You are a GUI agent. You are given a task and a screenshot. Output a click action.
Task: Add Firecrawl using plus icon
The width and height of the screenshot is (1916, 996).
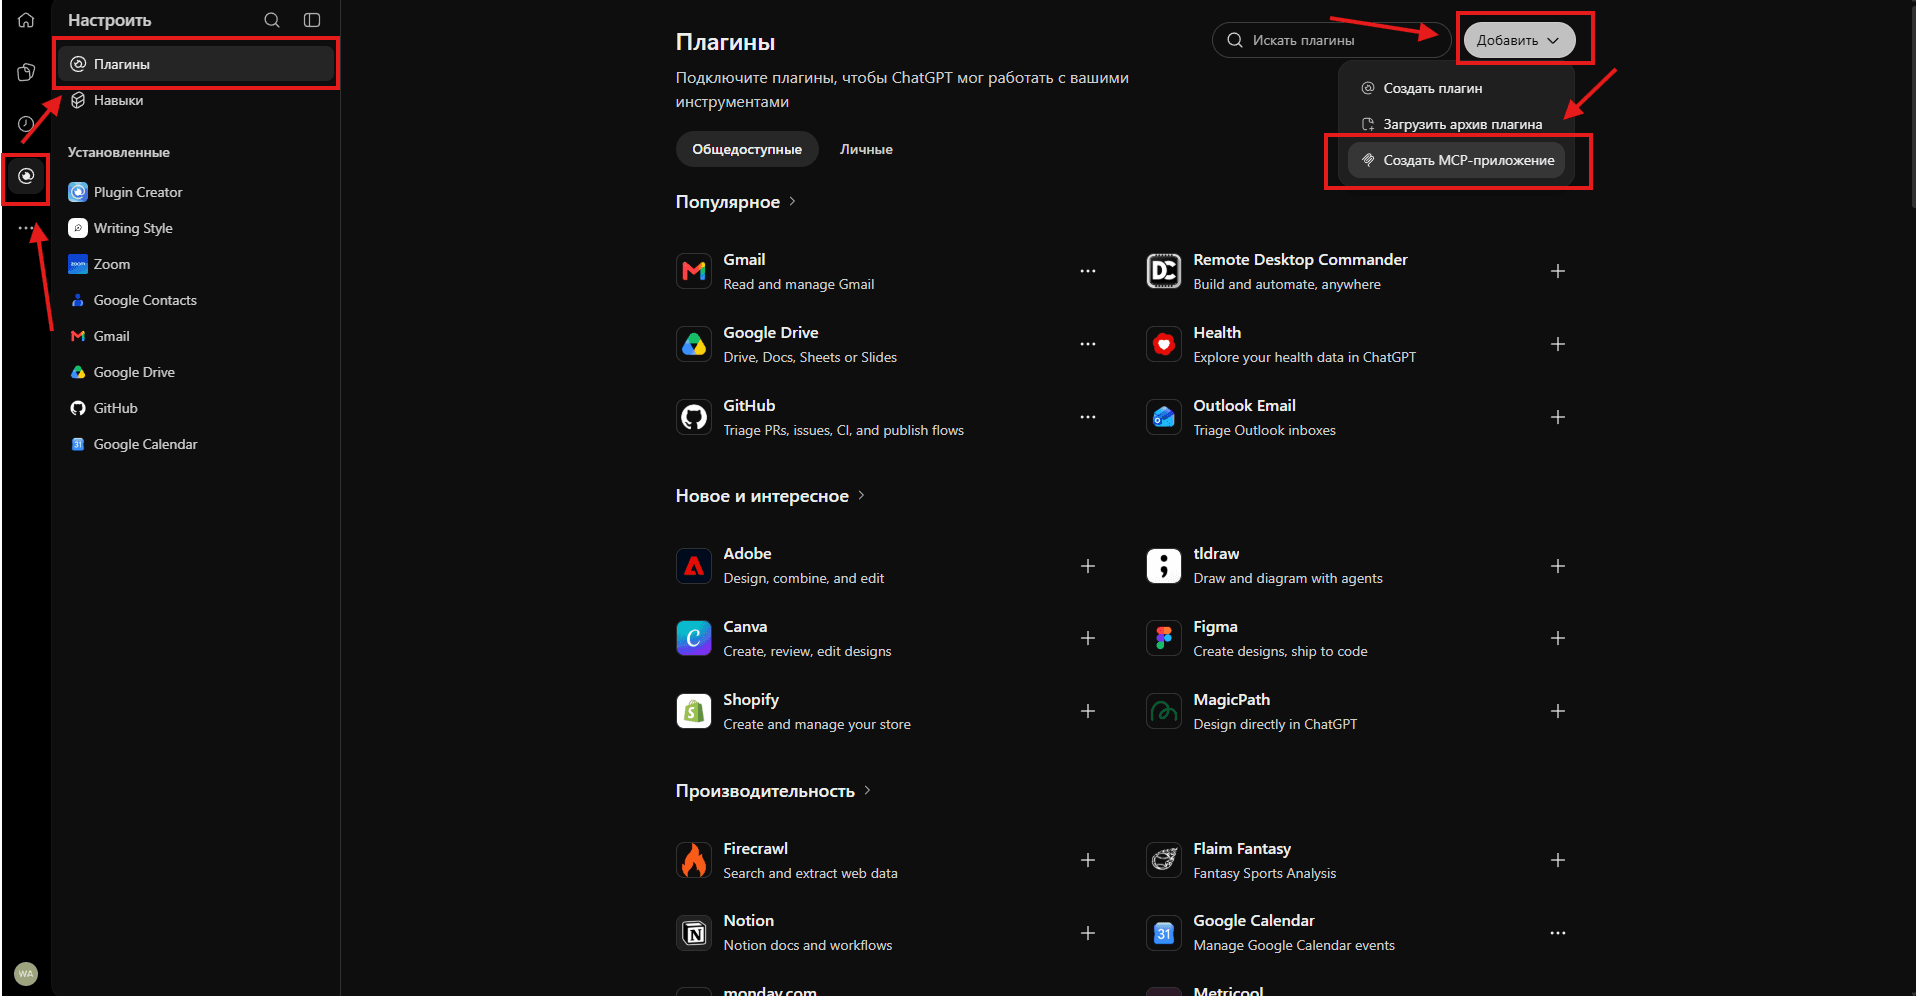[x=1088, y=860]
